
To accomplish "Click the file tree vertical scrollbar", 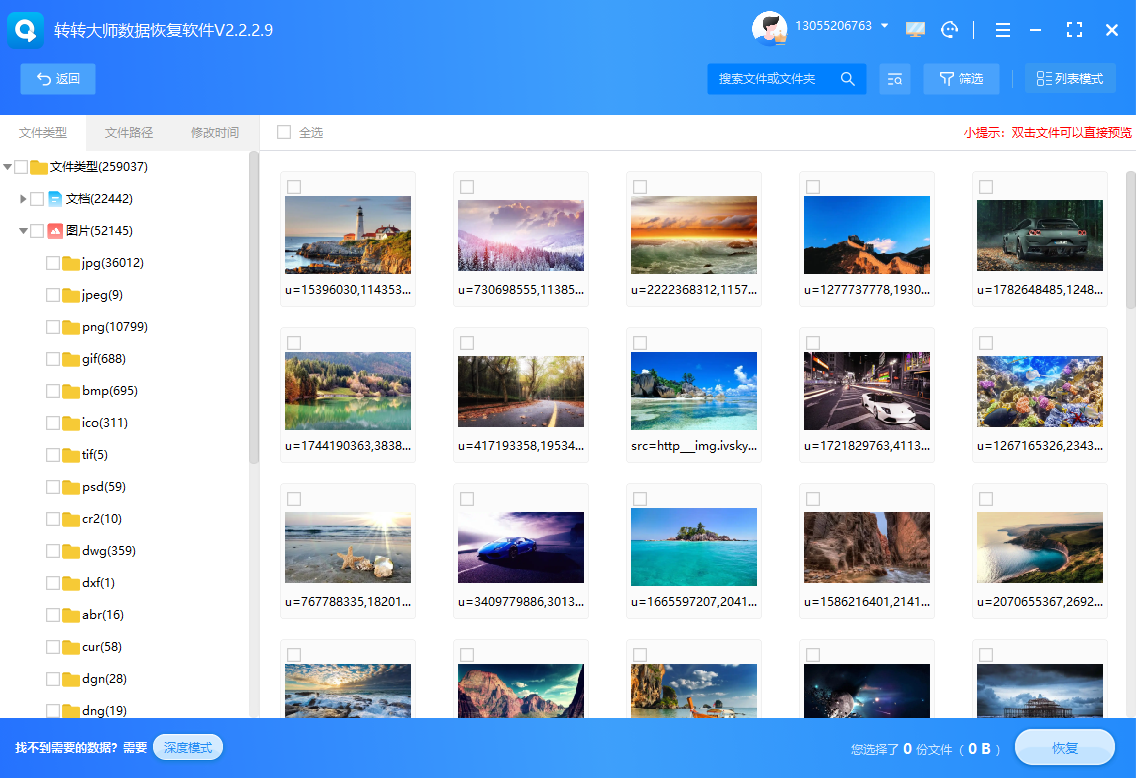I will pos(254,307).
